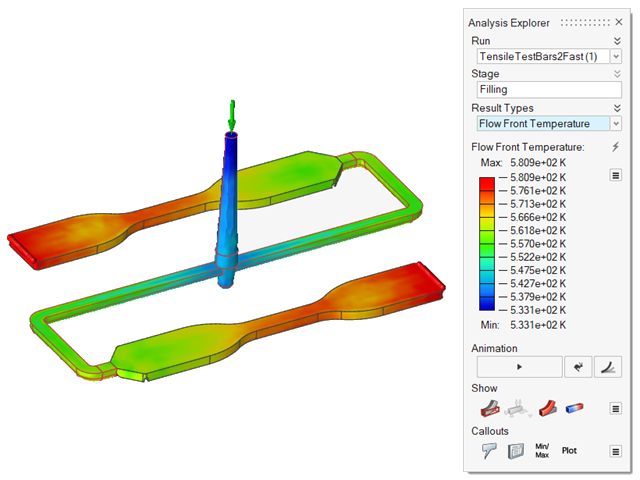
Task: Show Min/Max callouts
Action: pyautogui.click(x=543, y=451)
